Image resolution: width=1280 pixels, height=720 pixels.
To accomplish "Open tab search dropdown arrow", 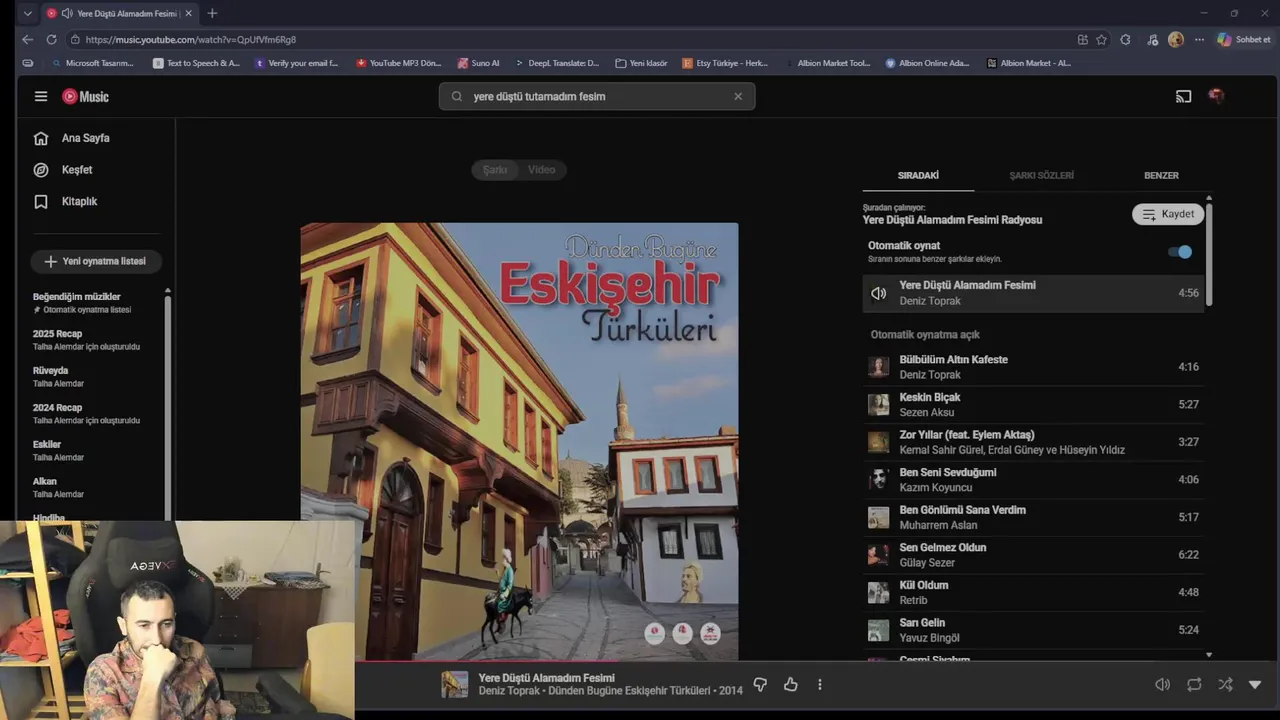I will pyautogui.click(x=27, y=13).
